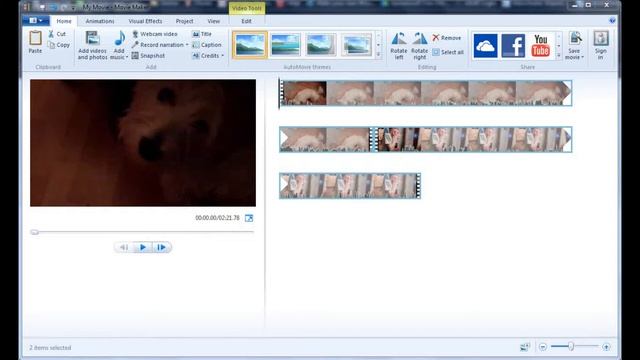Rotate left the selected clip
The image size is (640, 360).
tap(398, 46)
